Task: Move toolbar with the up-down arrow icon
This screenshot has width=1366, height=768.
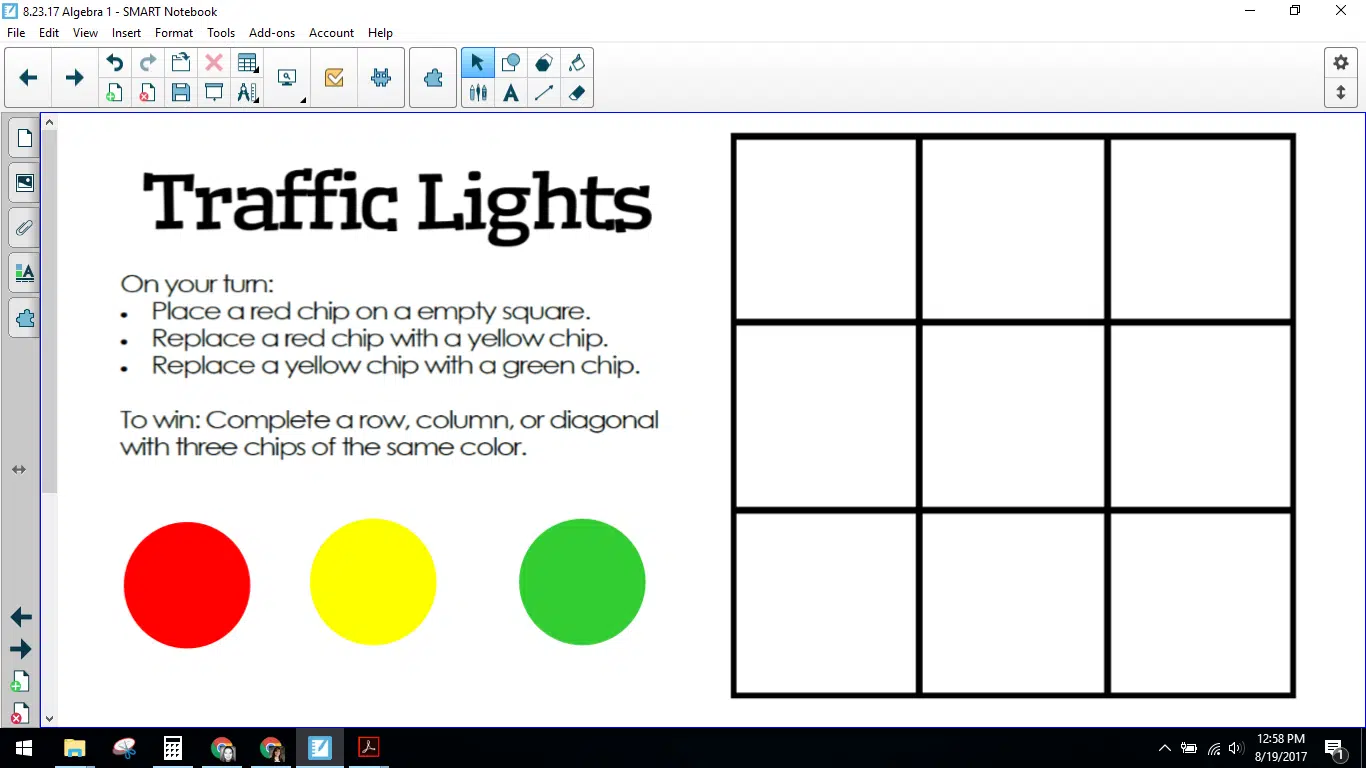Action: [1341, 93]
